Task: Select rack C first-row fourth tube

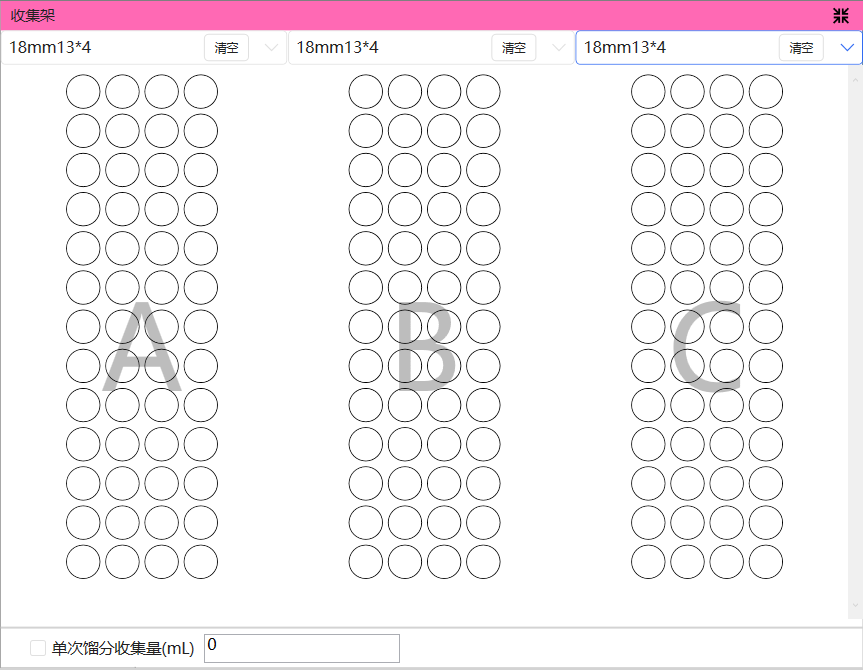Action: tap(766, 91)
